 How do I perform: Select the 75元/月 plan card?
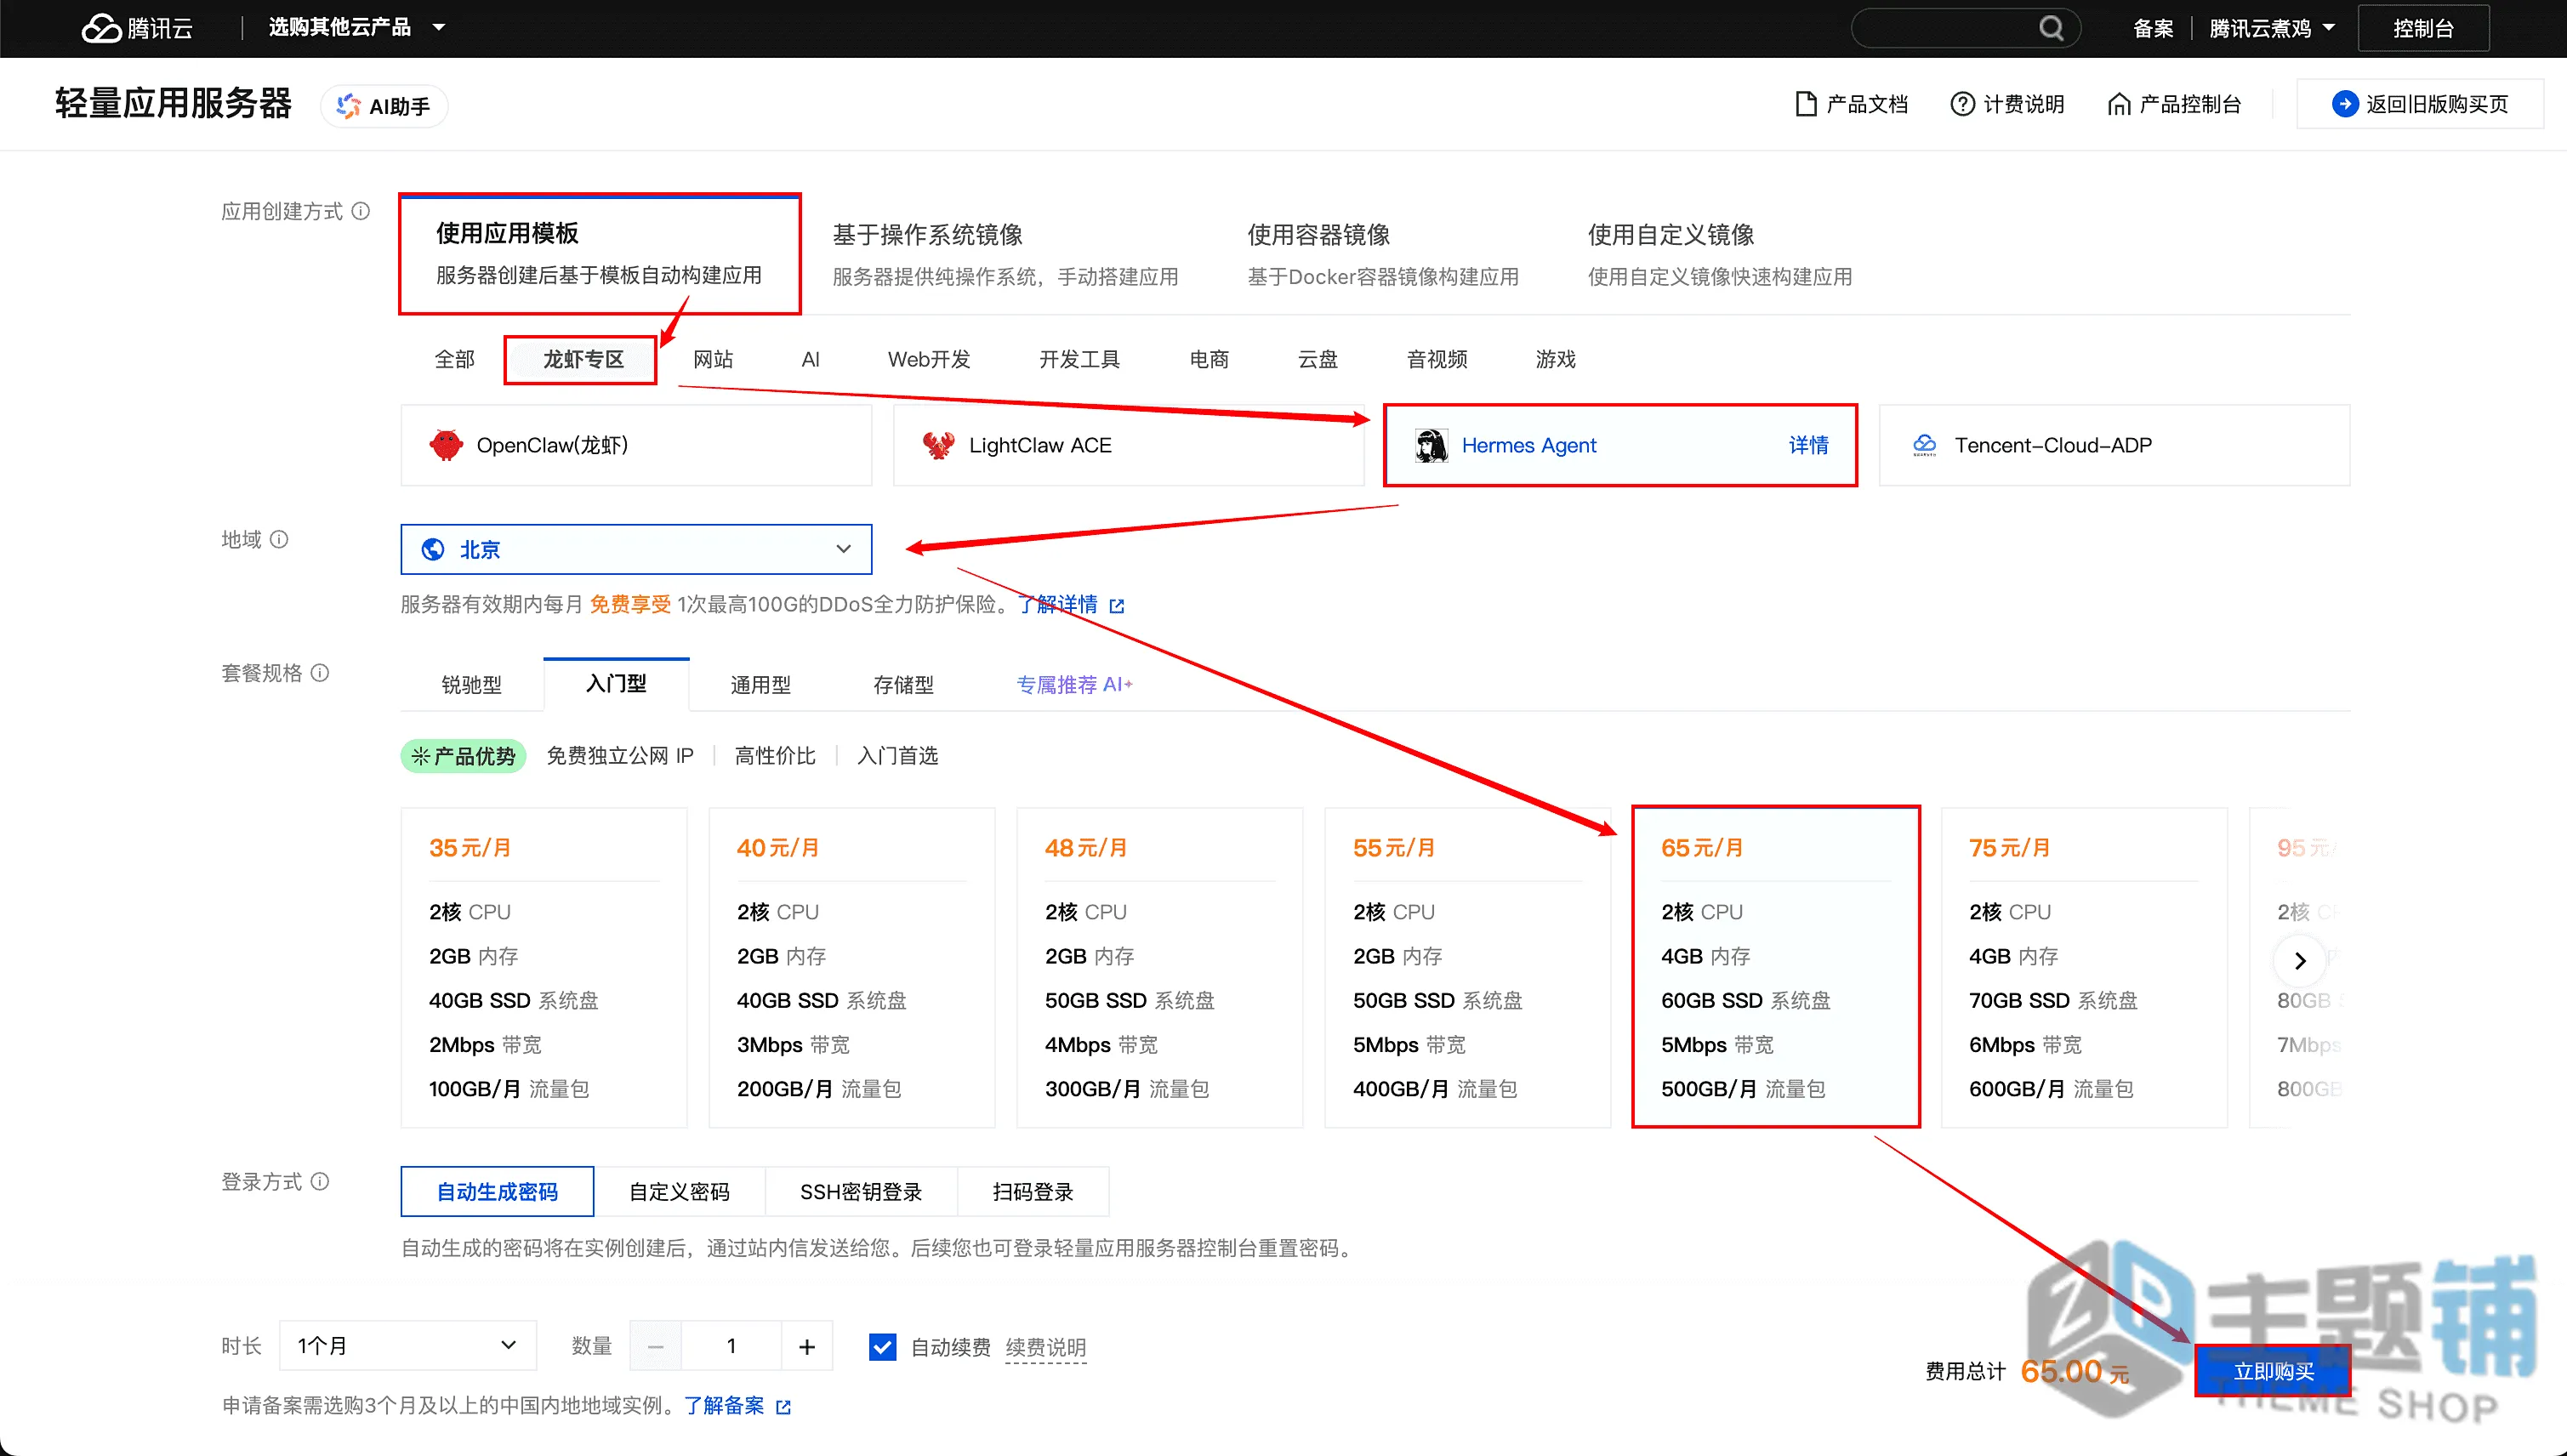tap(2084, 967)
